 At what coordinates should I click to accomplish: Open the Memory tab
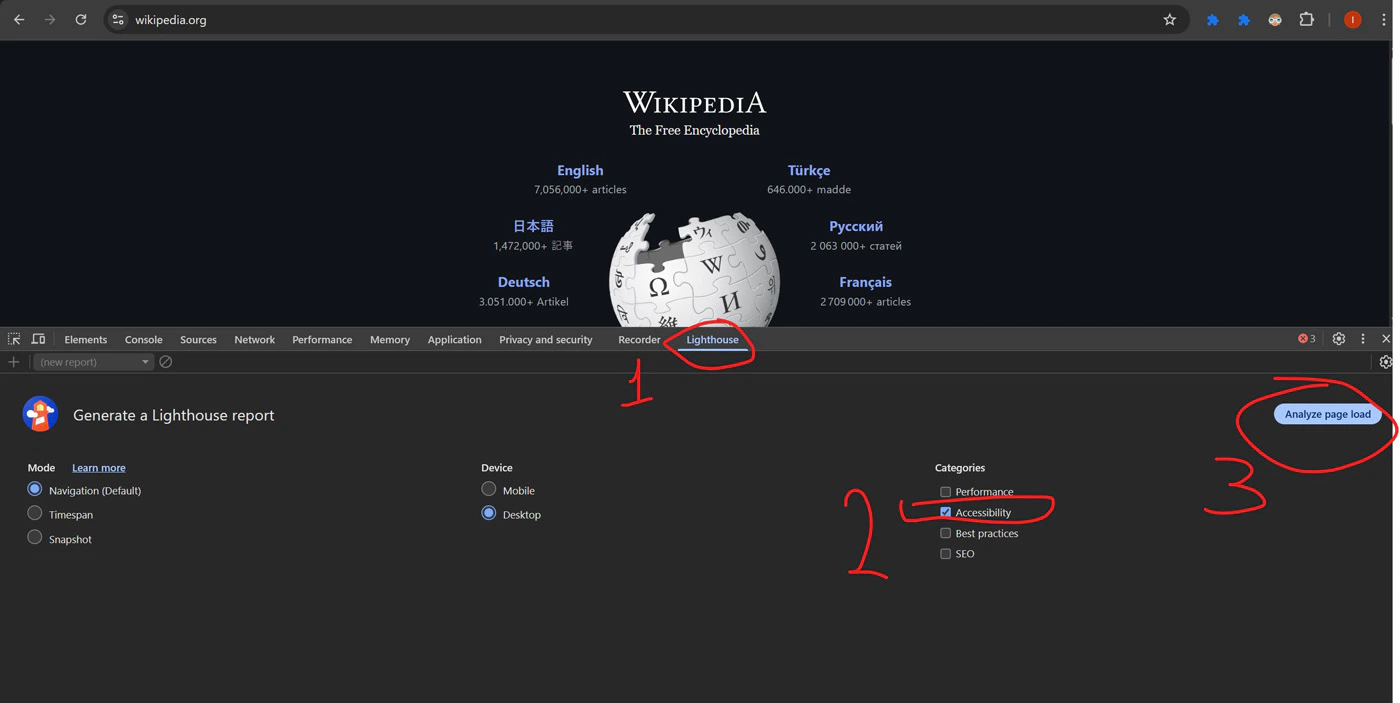(390, 340)
